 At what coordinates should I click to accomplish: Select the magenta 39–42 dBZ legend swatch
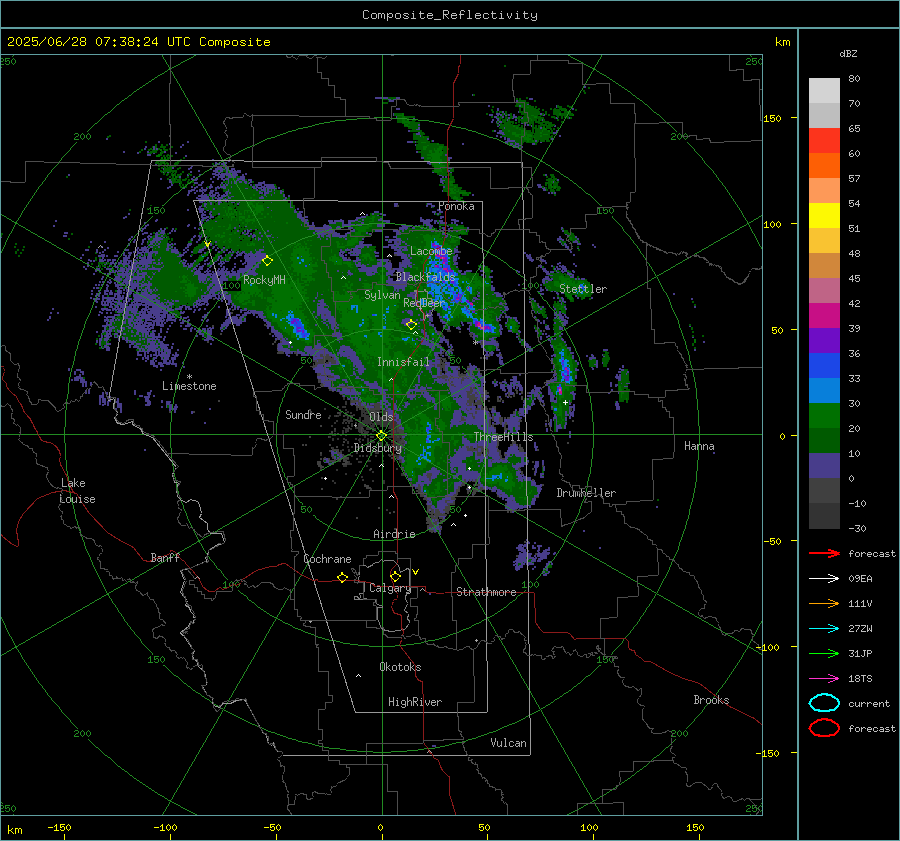824,316
